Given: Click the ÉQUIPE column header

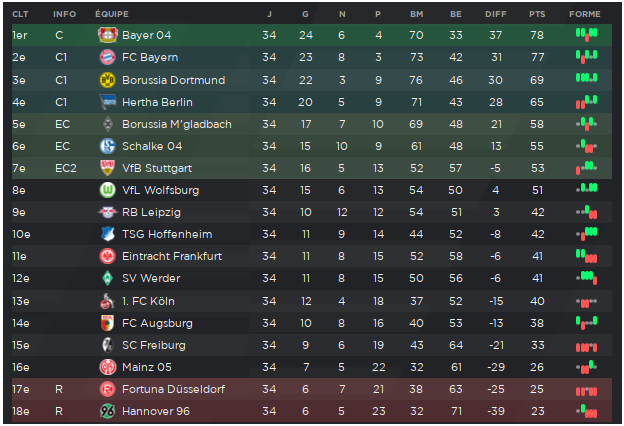Looking at the screenshot, I should pos(112,14).
